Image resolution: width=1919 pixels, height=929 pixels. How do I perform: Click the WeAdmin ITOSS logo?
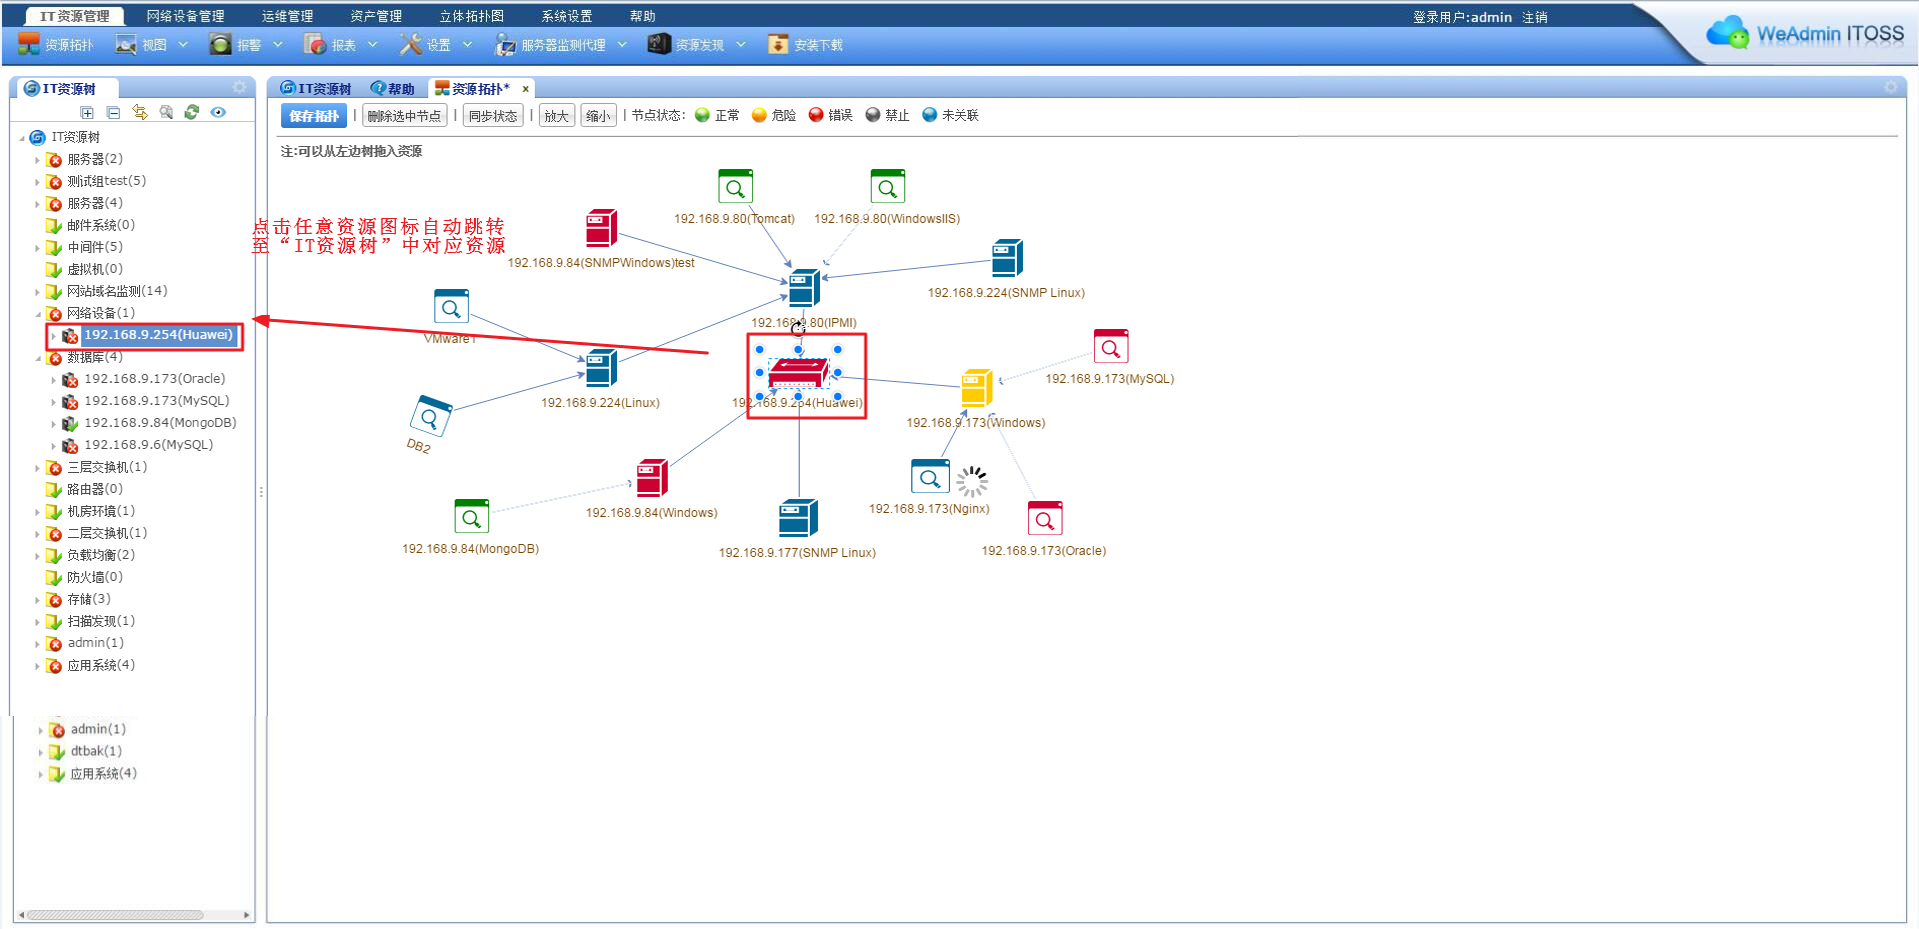pos(1805,32)
